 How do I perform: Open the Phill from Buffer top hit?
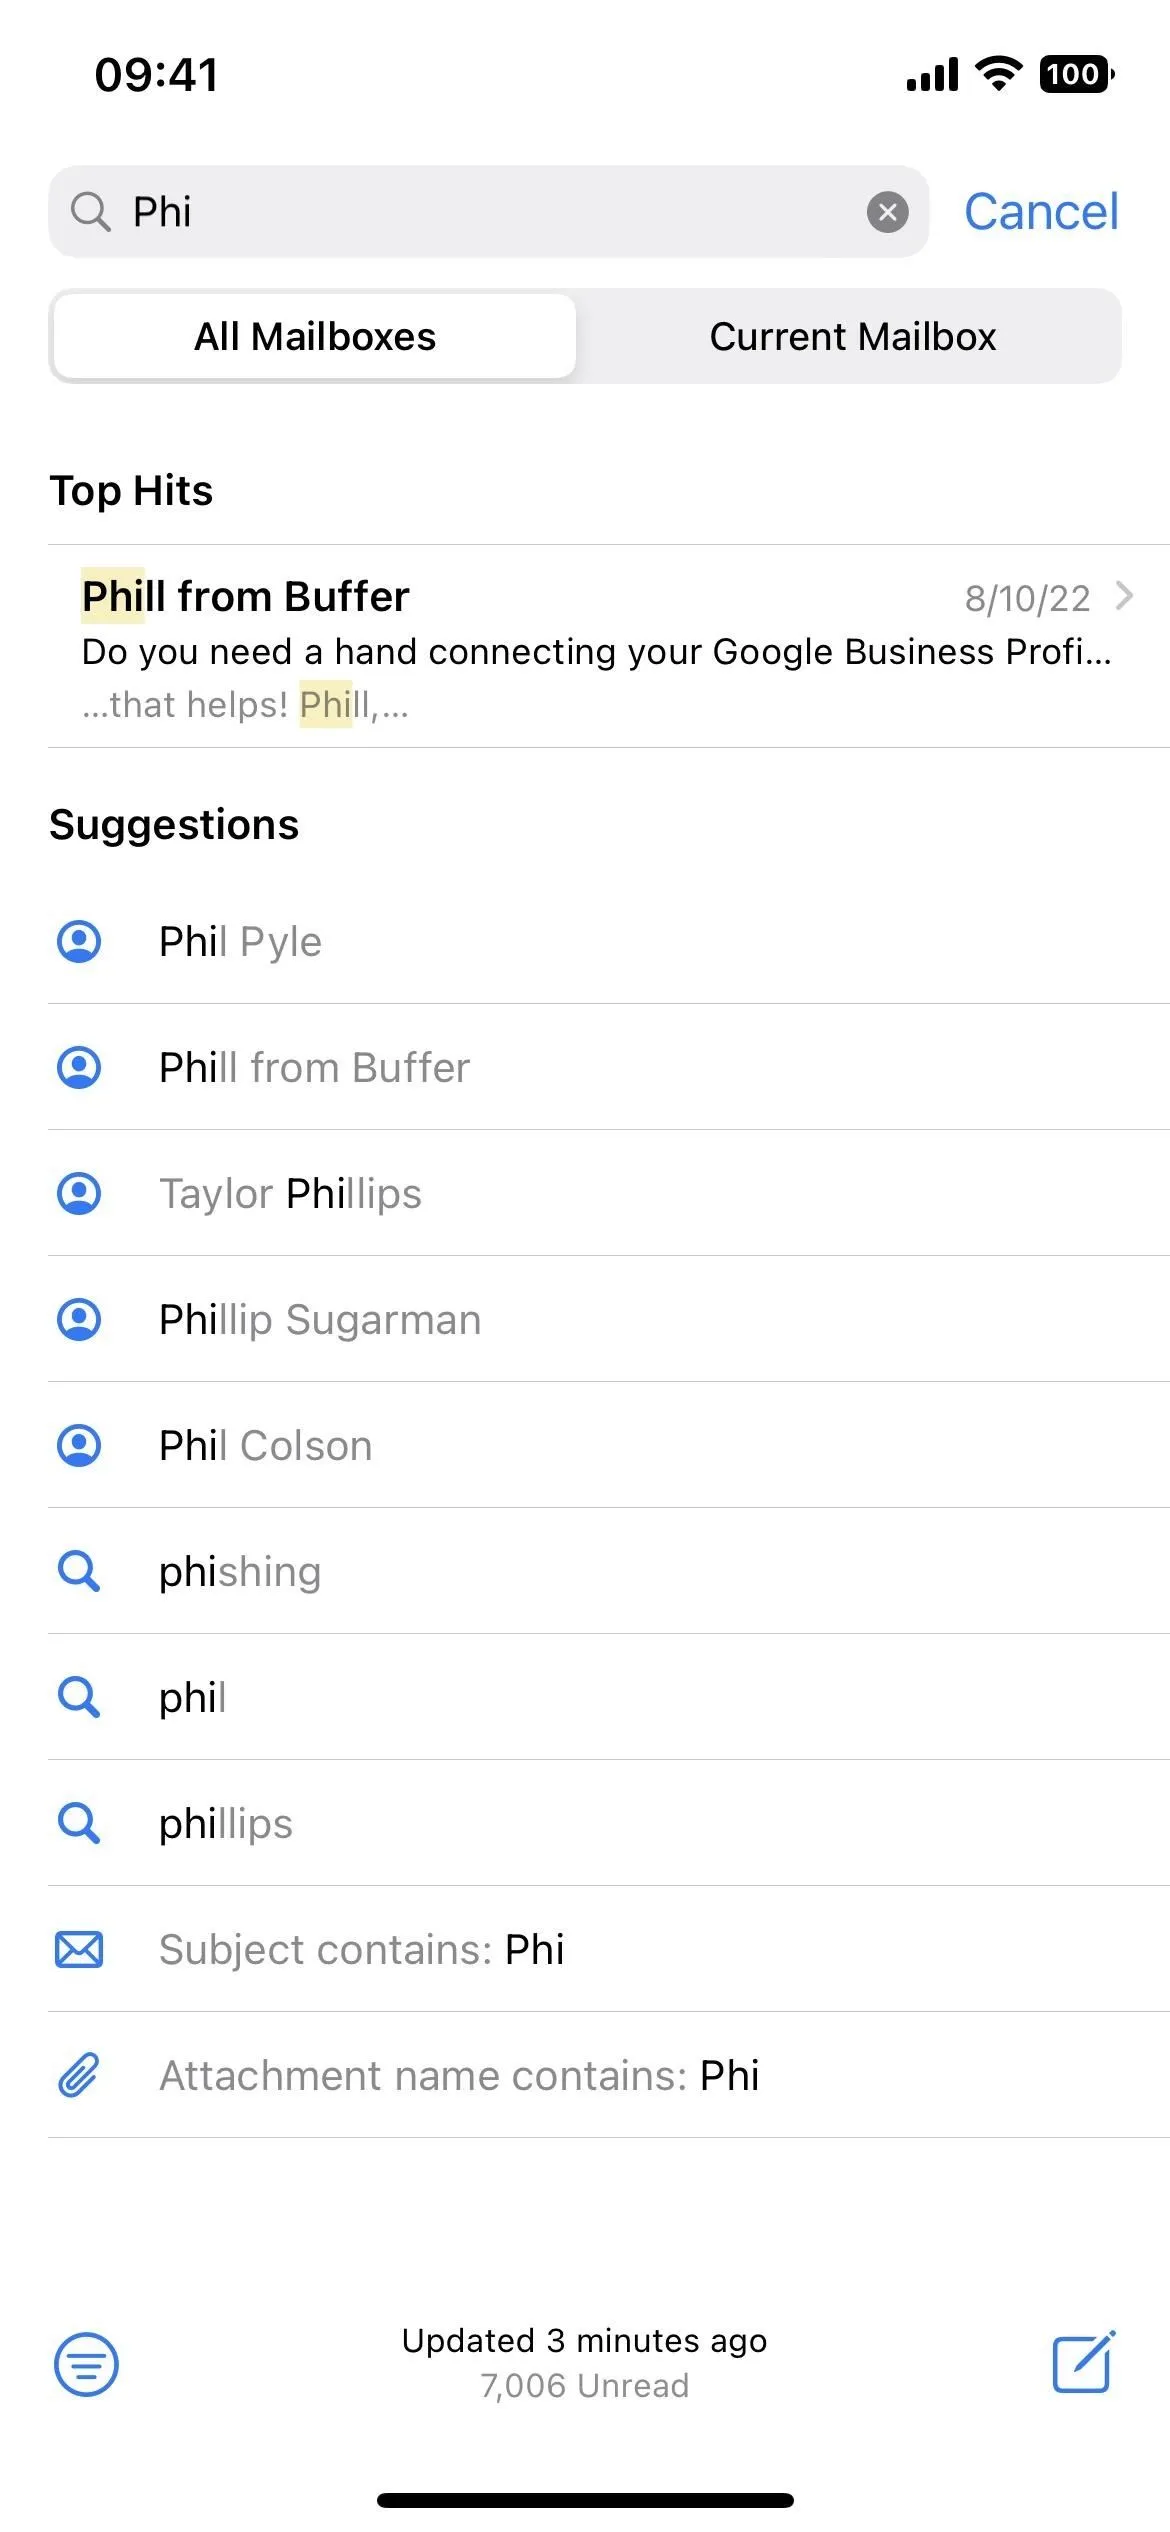(x=609, y=647)
